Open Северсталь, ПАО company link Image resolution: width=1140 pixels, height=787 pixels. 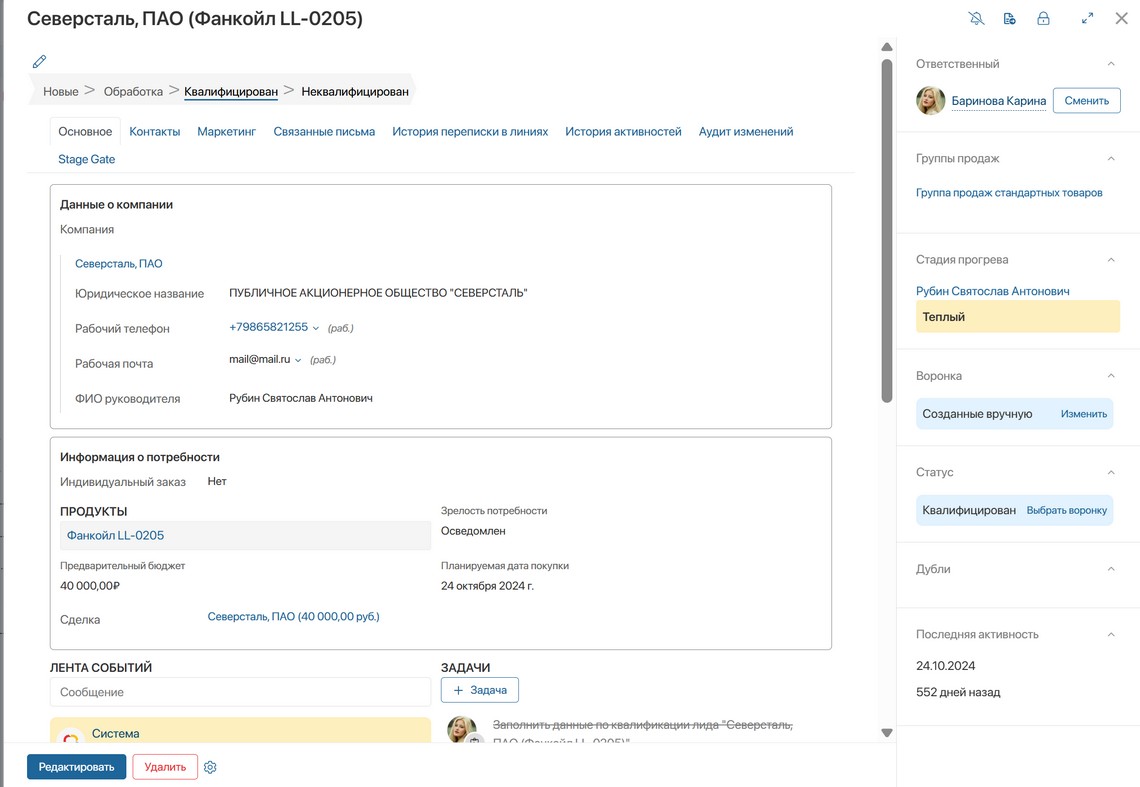coord(119,263)
